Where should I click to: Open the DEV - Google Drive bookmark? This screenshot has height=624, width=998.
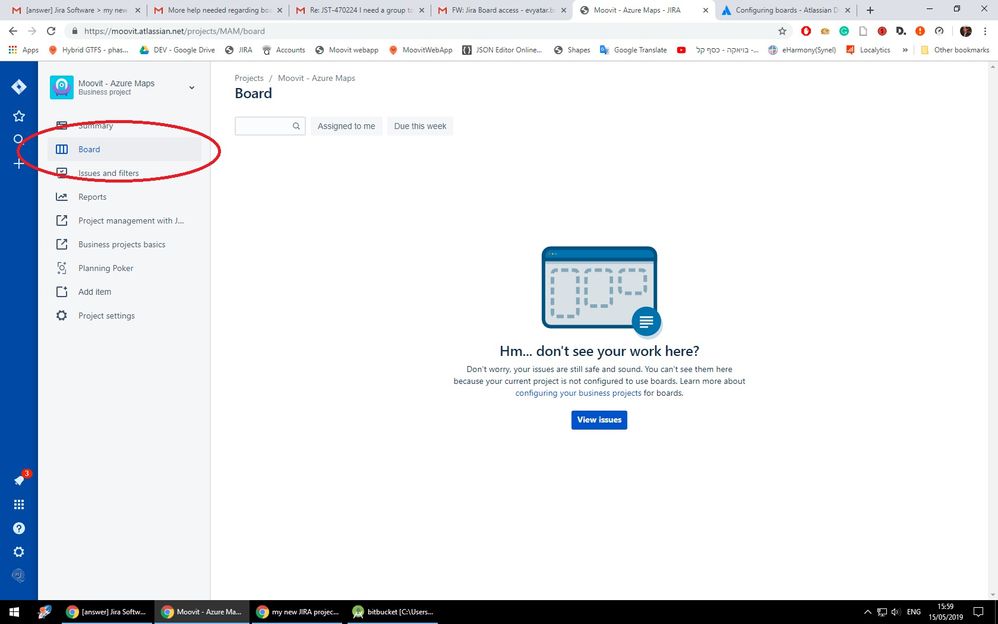(178, 50)
